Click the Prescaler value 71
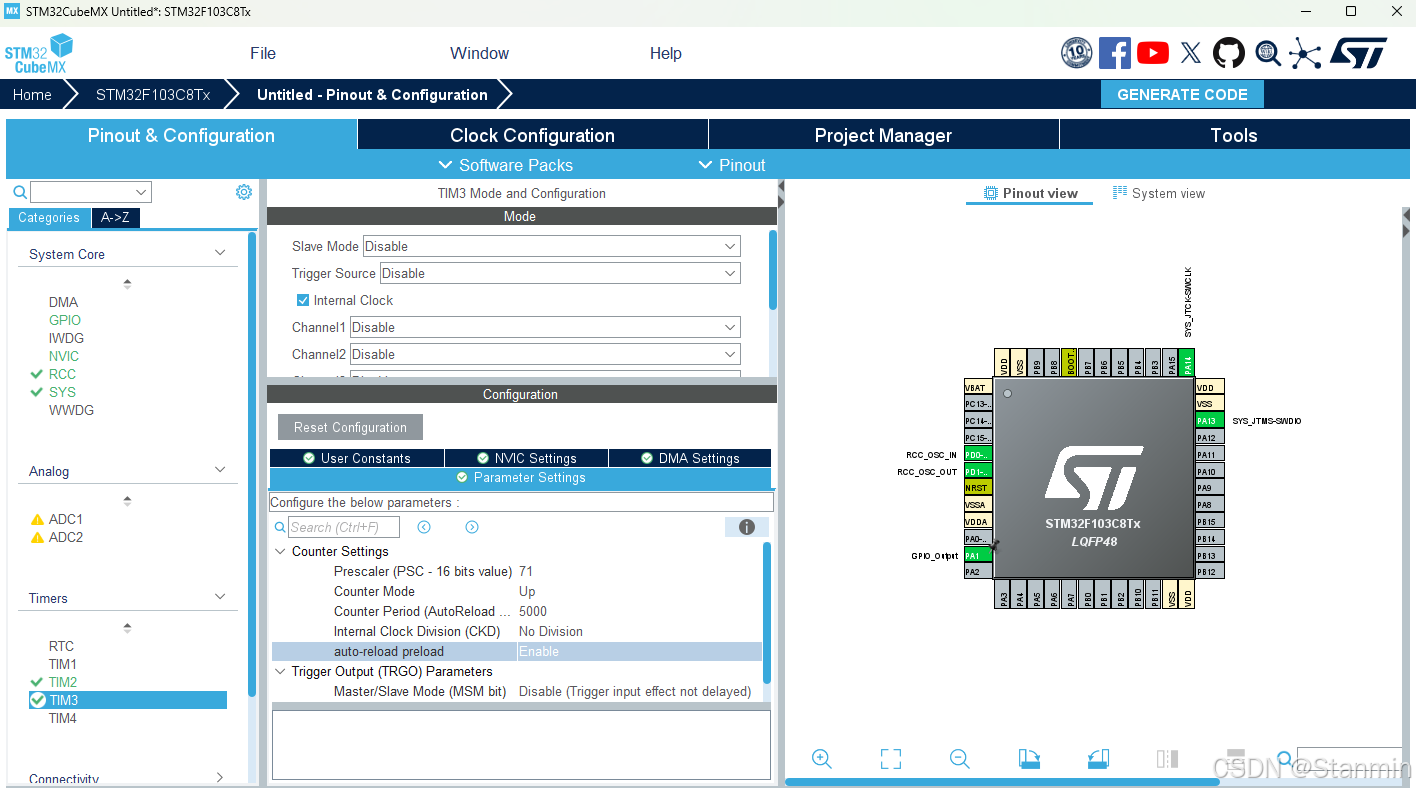Viewport: 1416px width, 794px height. 526,571
